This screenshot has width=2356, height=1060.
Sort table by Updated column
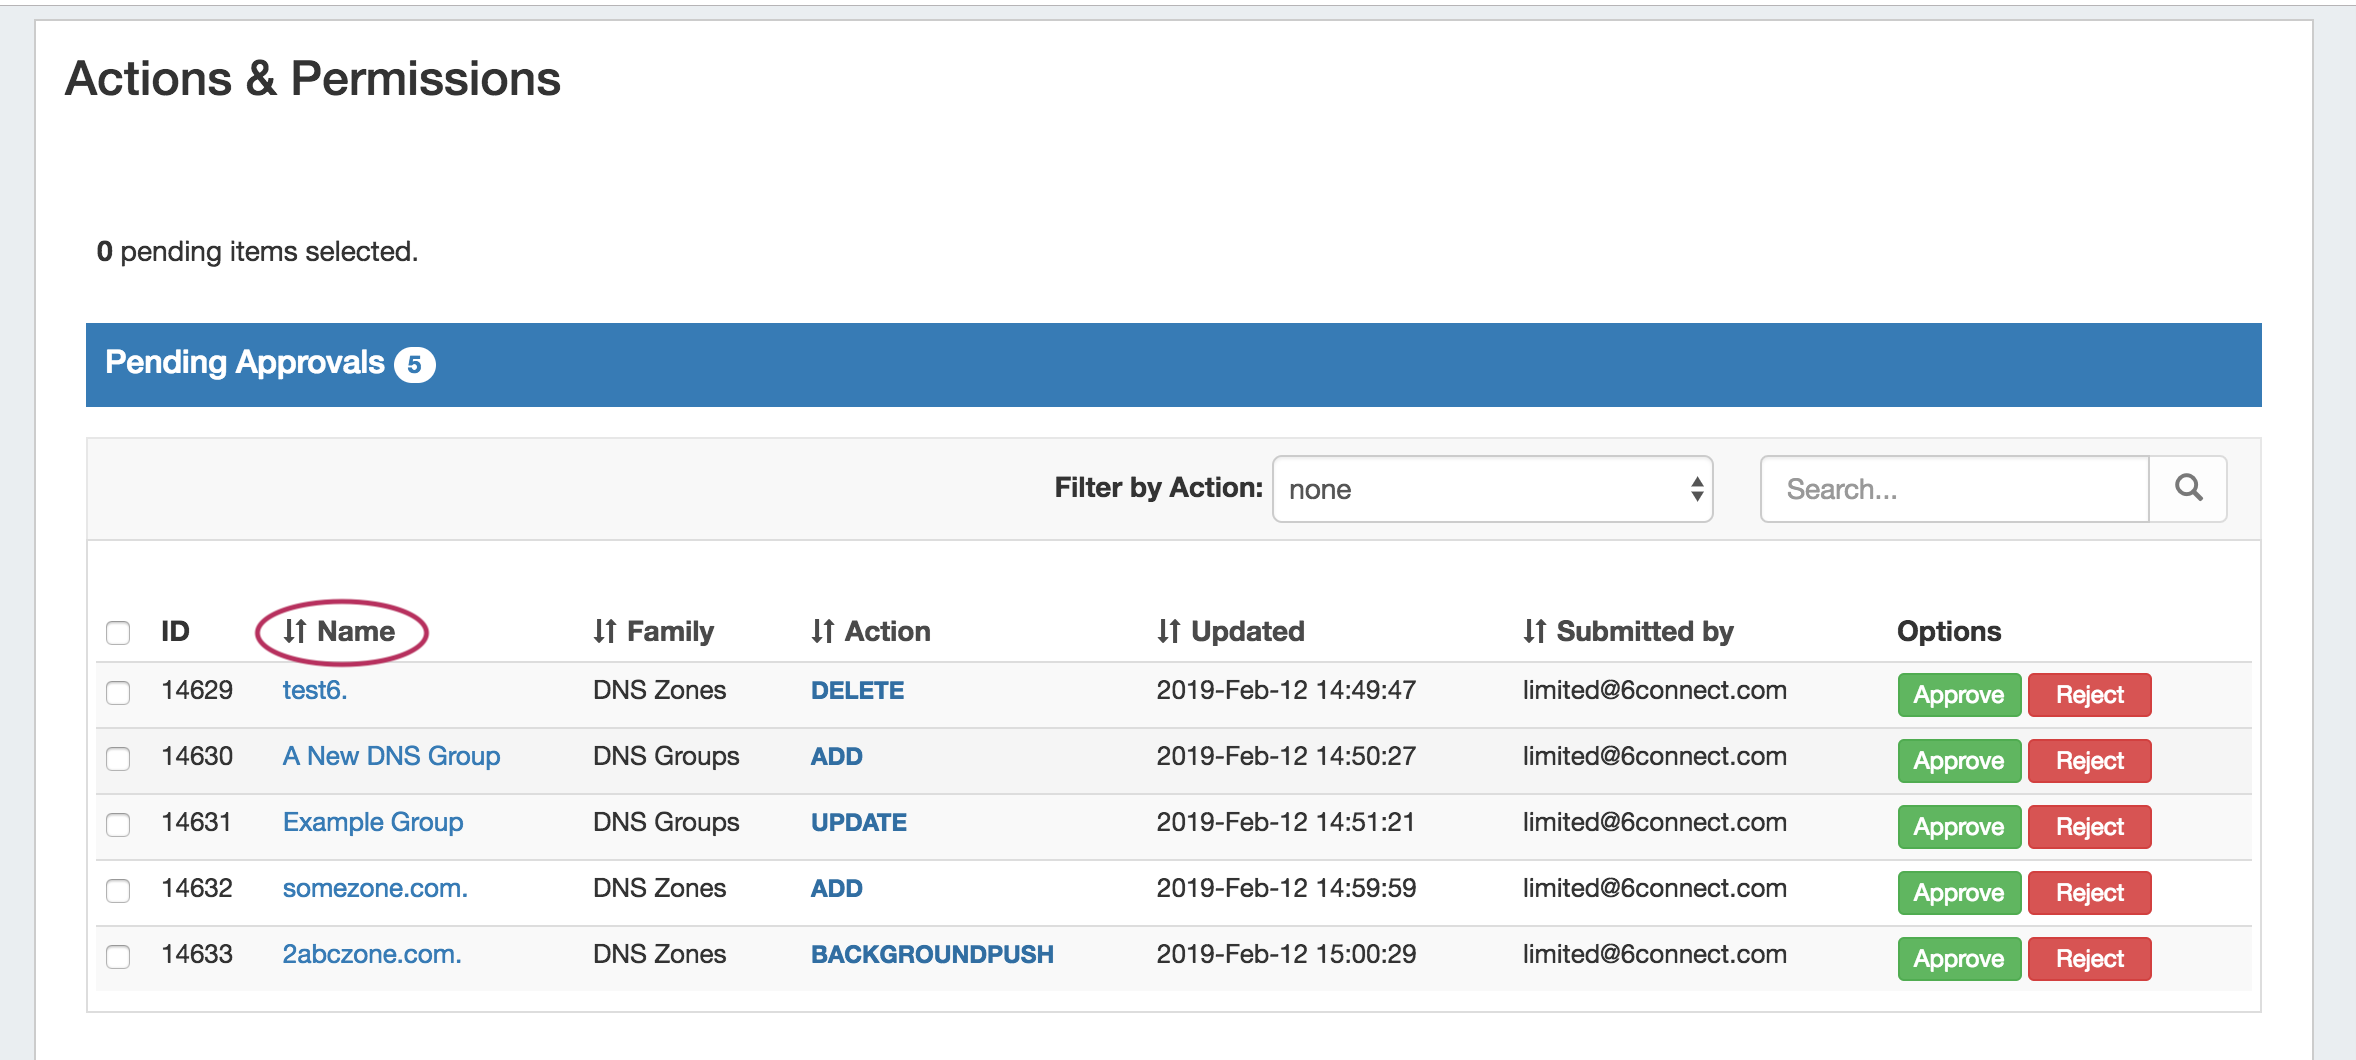coord(1230,632)
